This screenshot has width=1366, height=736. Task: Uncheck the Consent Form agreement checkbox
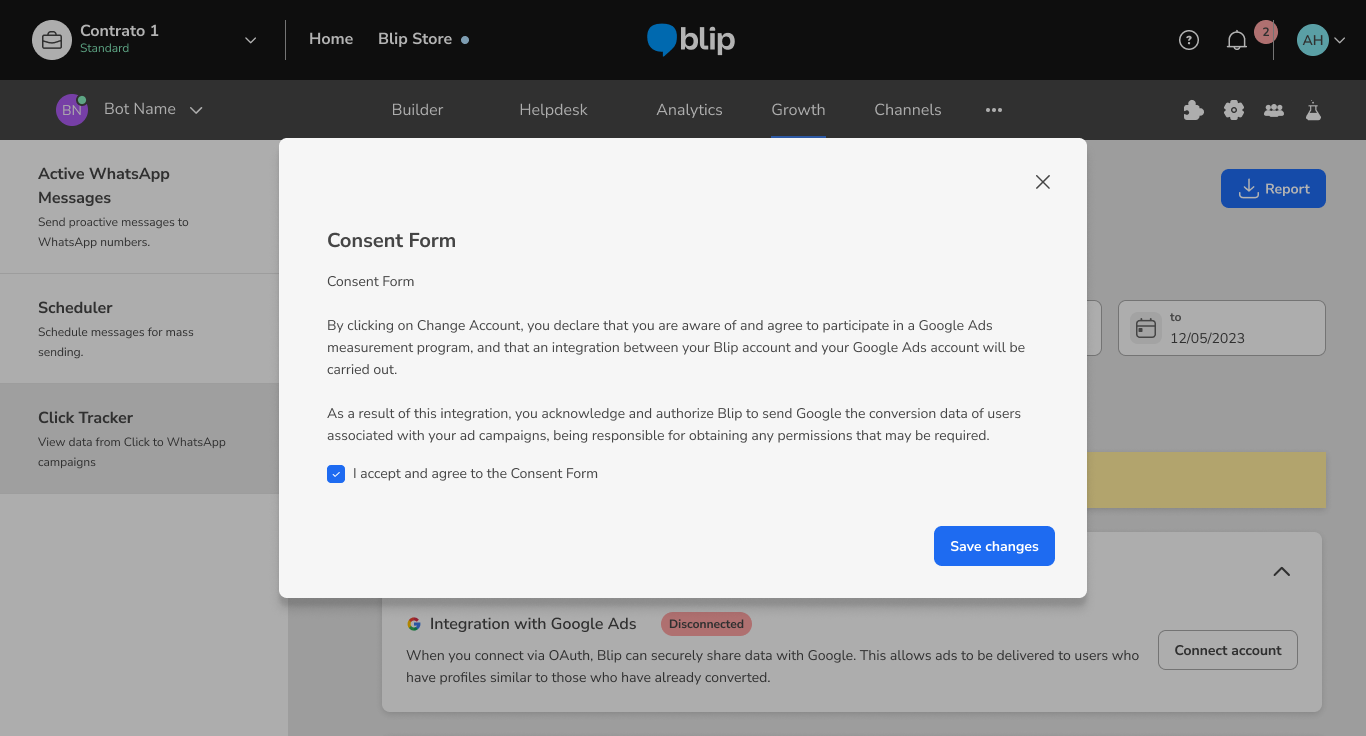336,474
